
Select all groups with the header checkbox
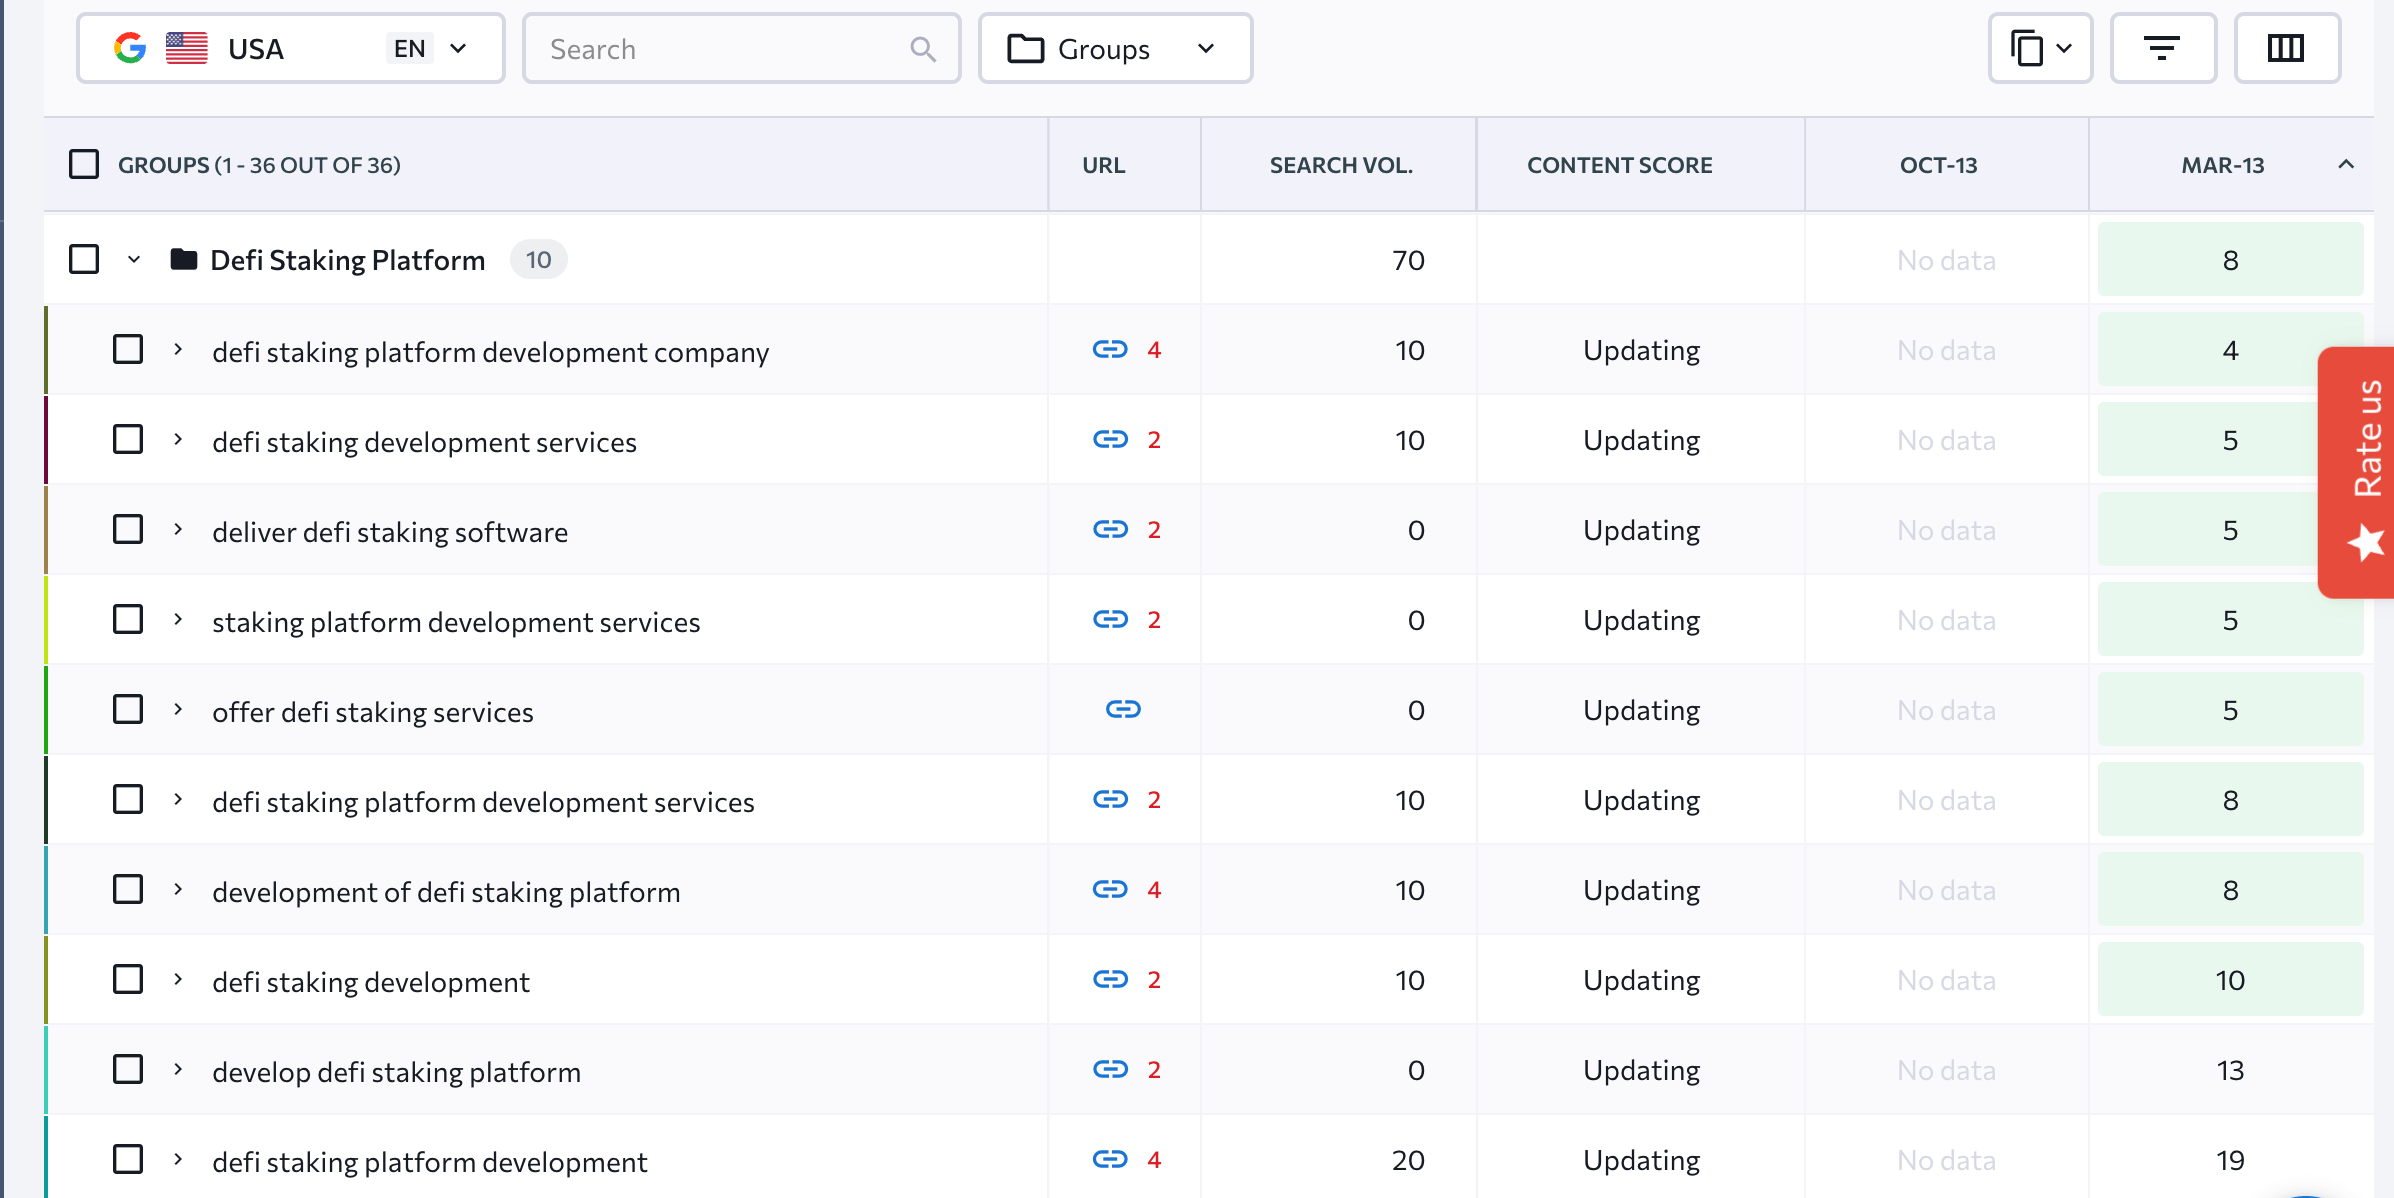coord(84,164)
